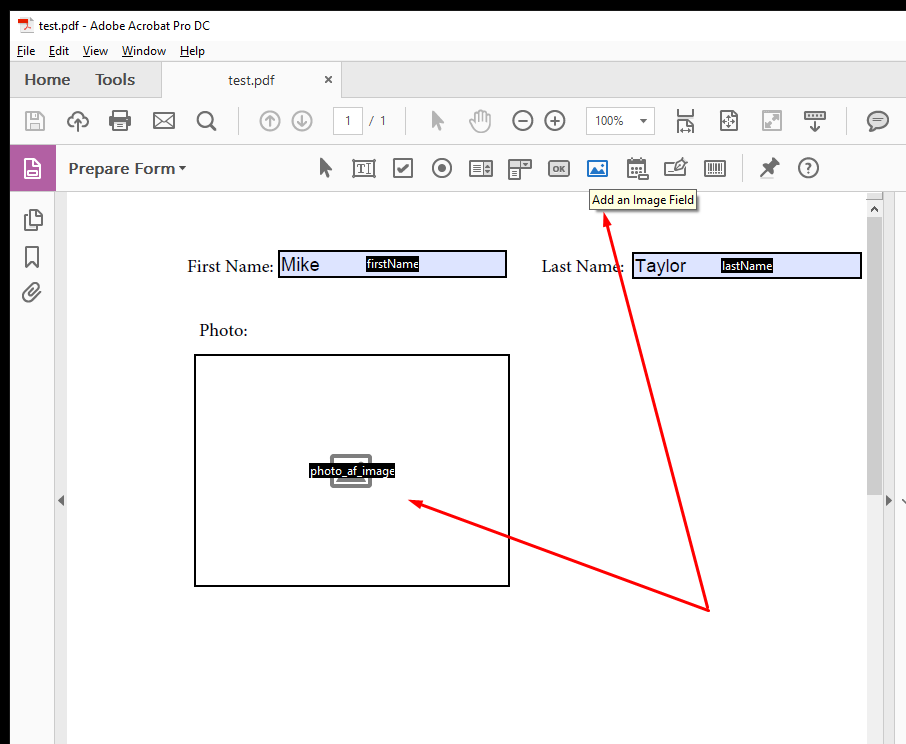Add a List Box field tool
This screenshot has height=744, width=906.
tap(481, 169)
